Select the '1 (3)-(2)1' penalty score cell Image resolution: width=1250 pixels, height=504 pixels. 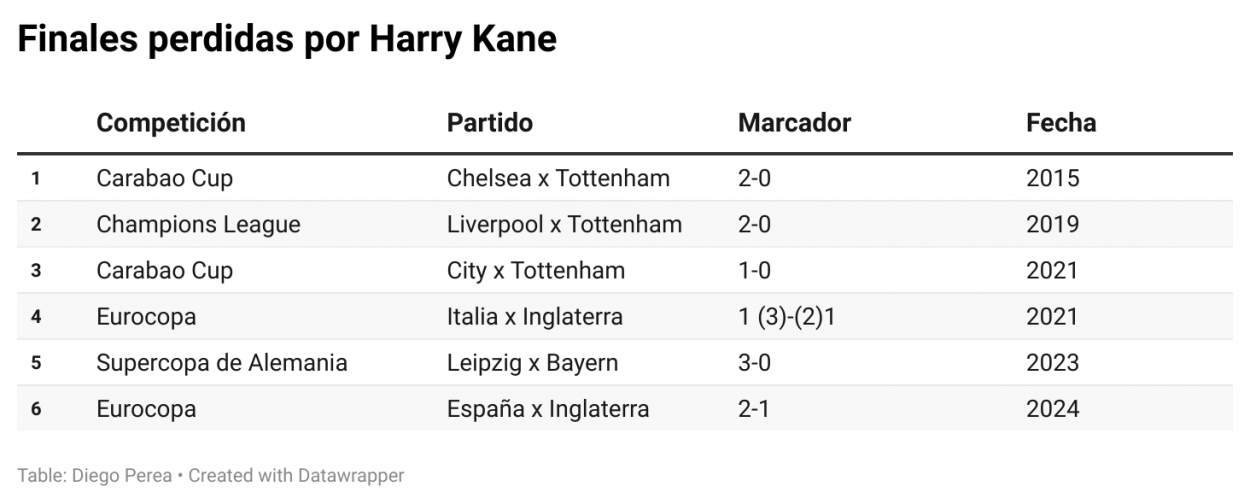[x=786, y=317]
